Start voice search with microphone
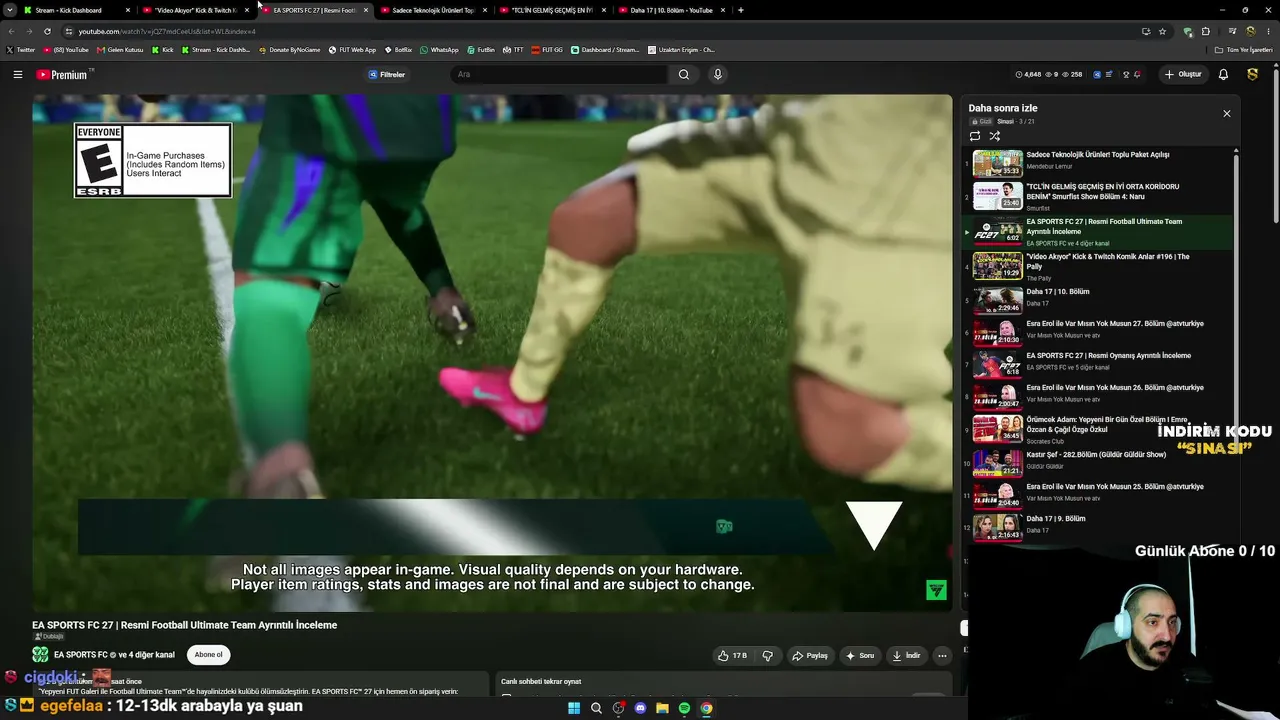This screenshot has width=1280, height=720. 717,74
